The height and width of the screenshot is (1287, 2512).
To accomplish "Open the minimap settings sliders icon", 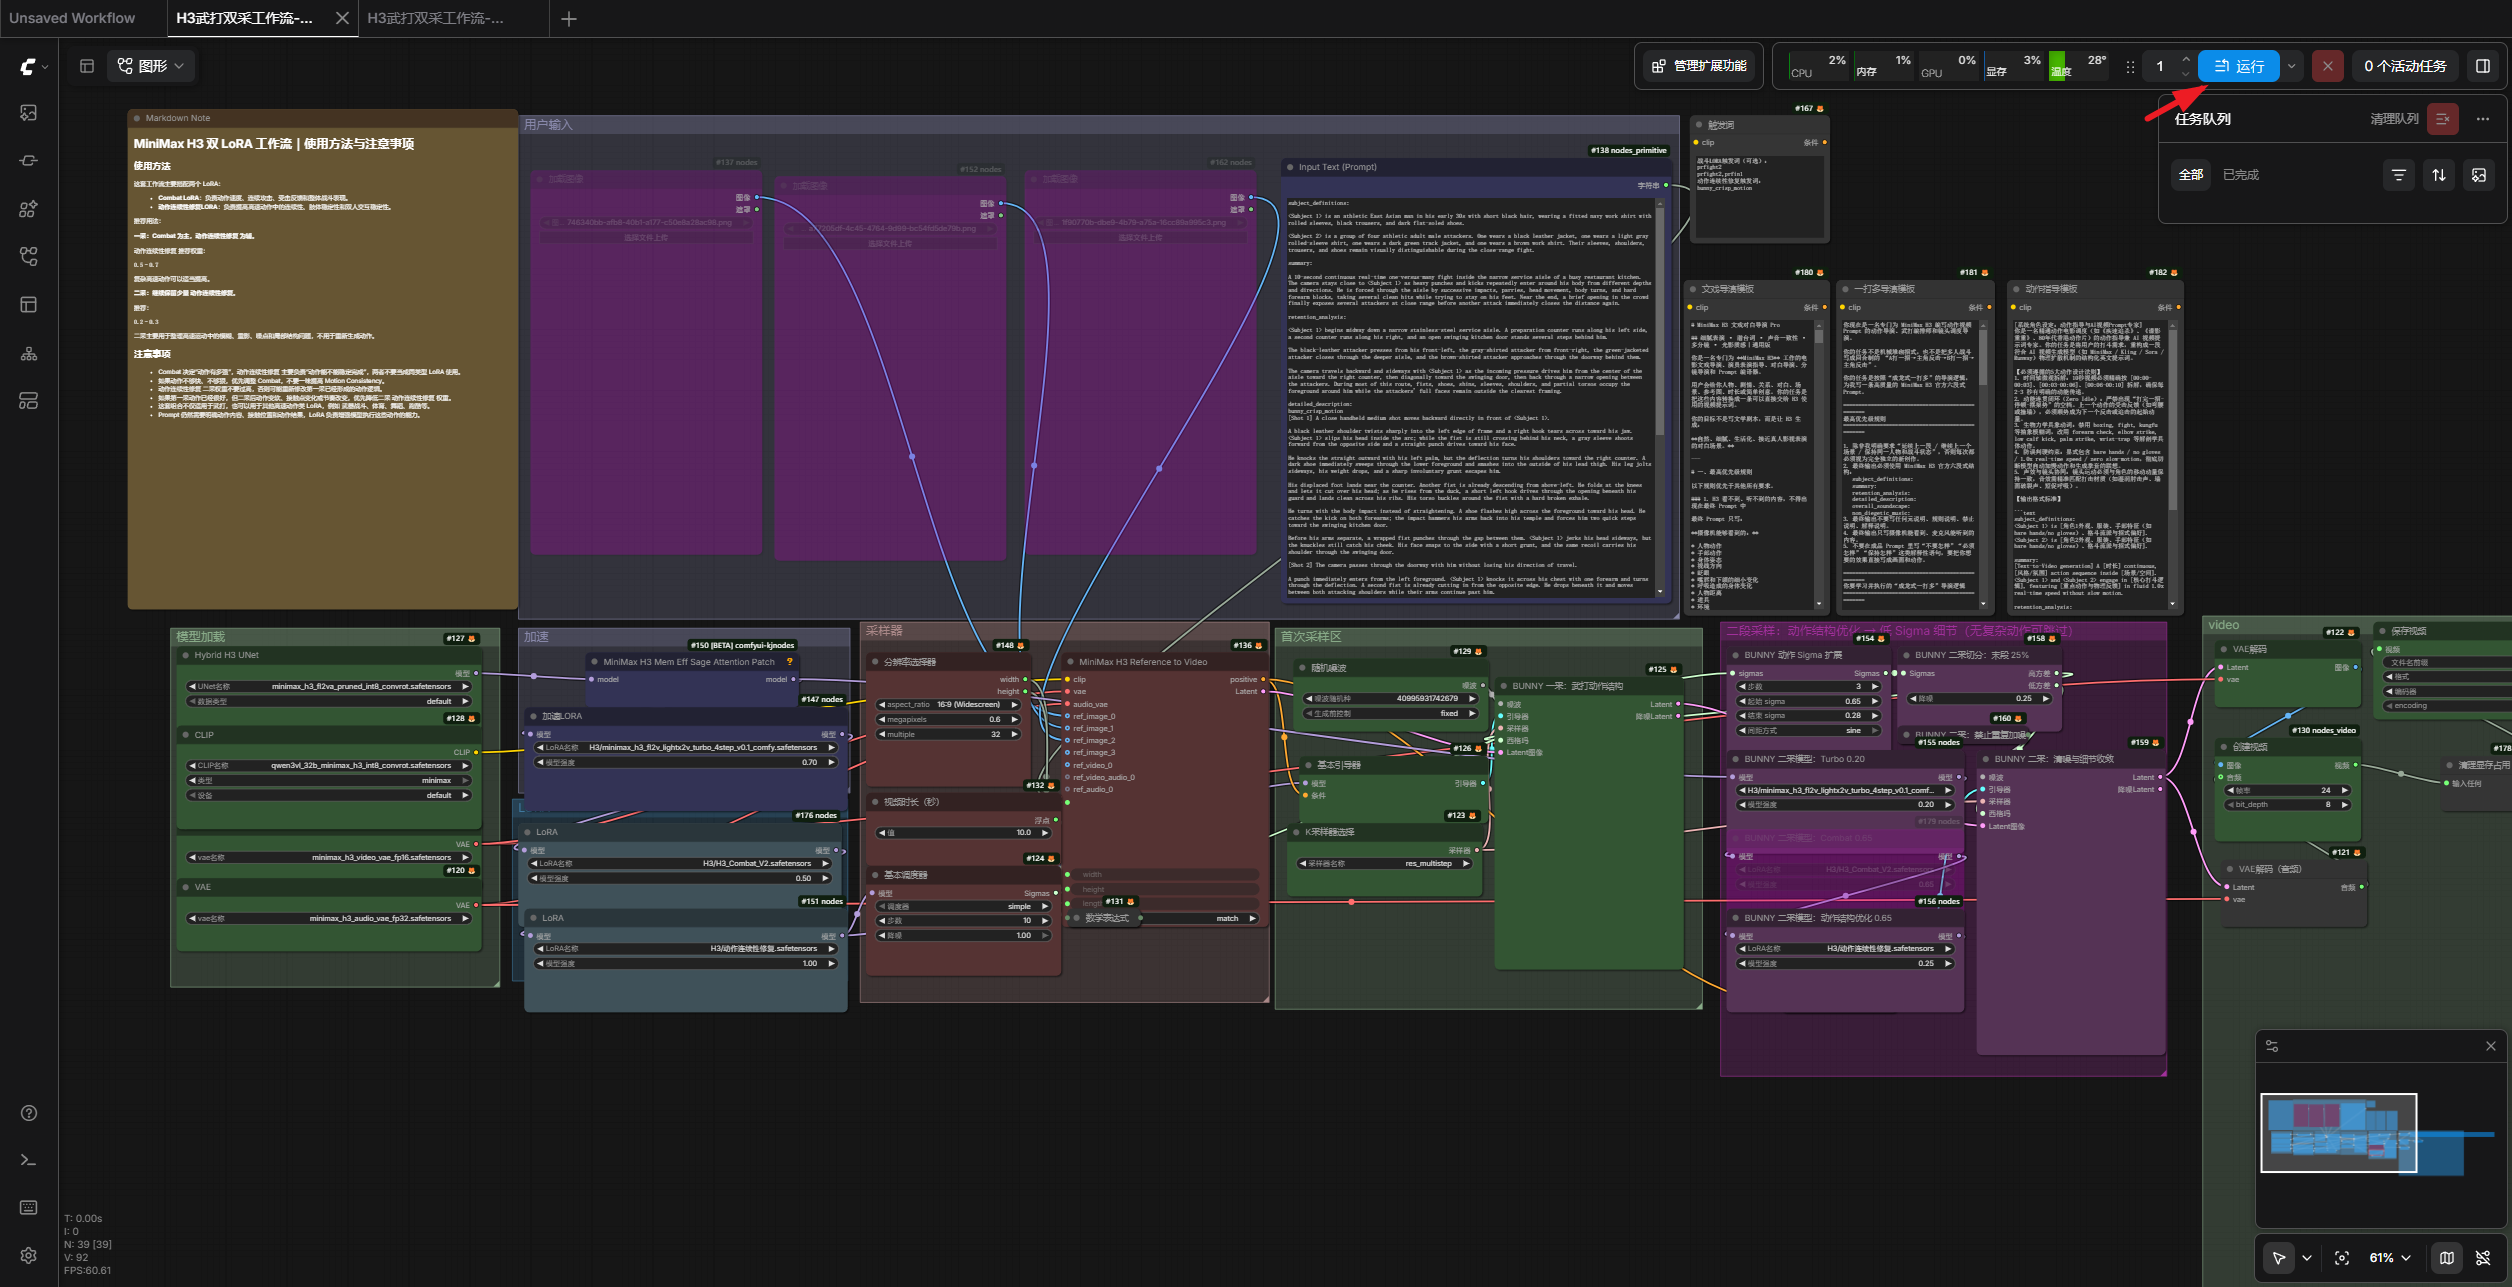I will coord(2272,1046).
